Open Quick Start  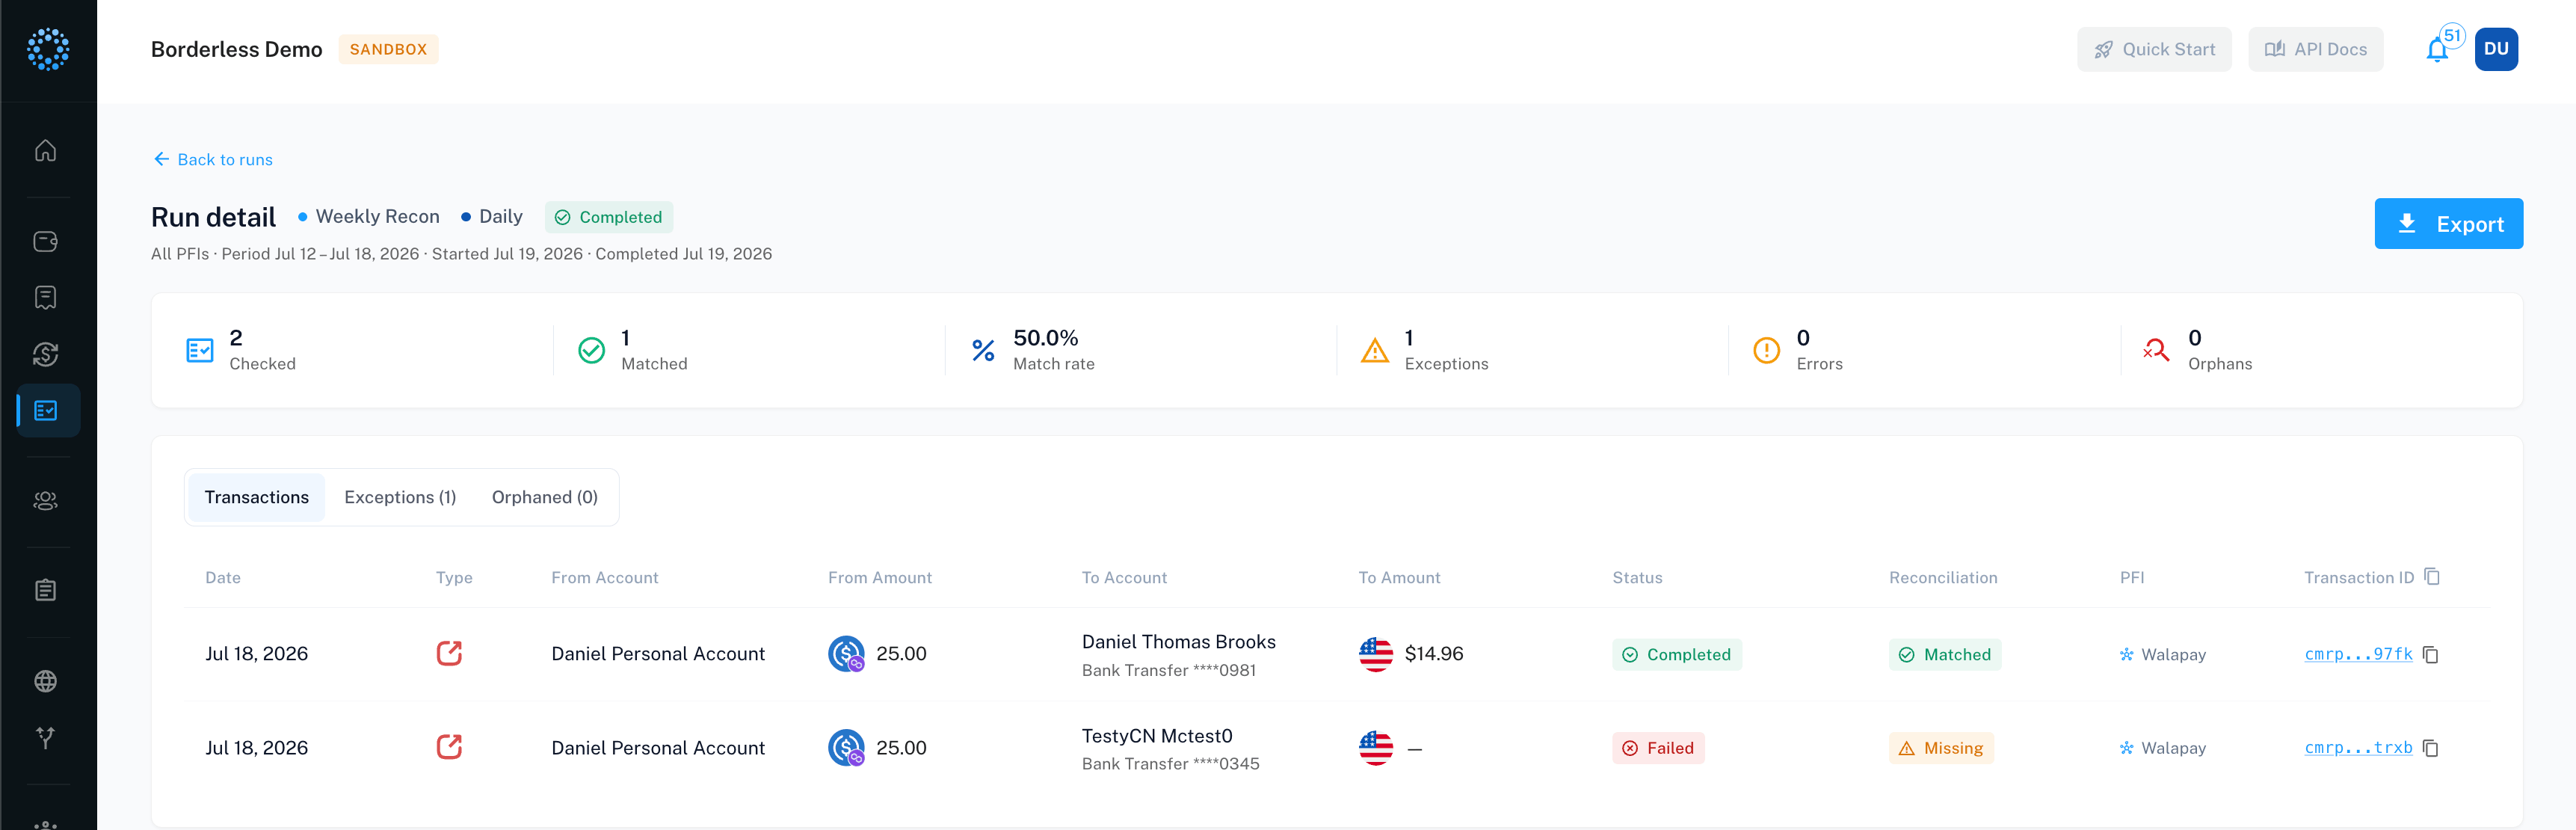coord(2154,49)
